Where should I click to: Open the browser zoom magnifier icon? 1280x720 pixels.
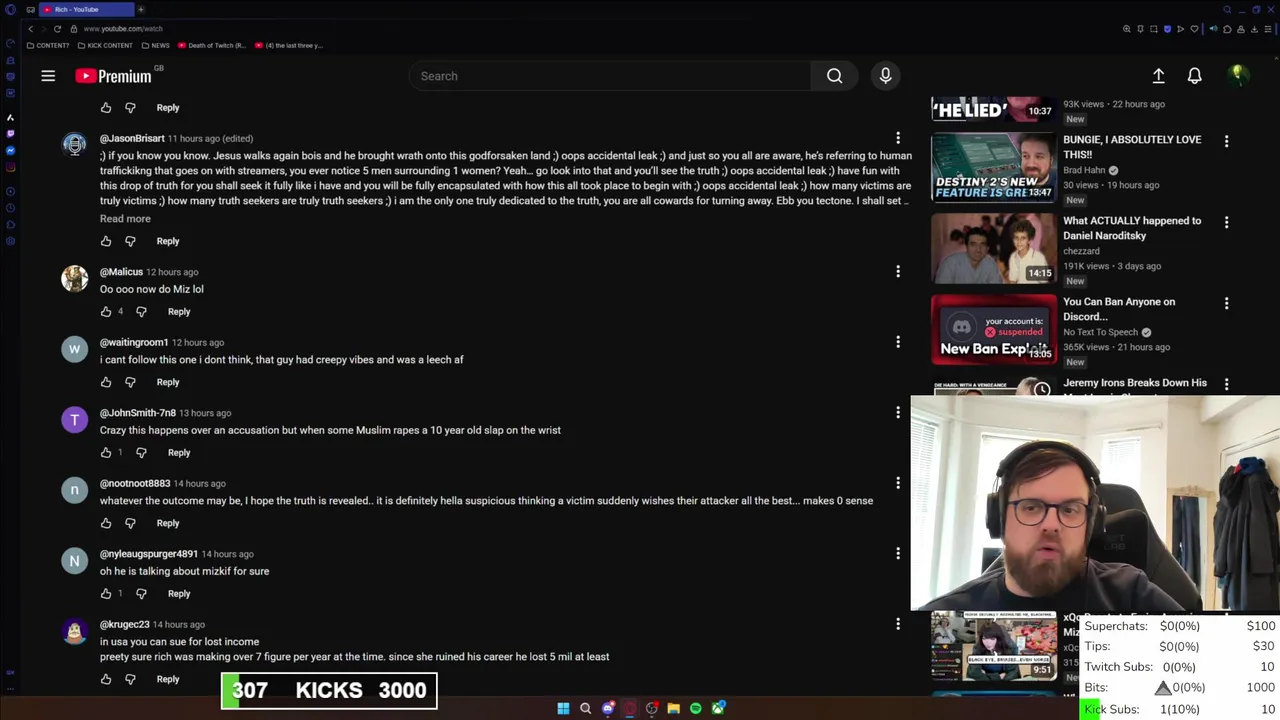pos(1127,29)
